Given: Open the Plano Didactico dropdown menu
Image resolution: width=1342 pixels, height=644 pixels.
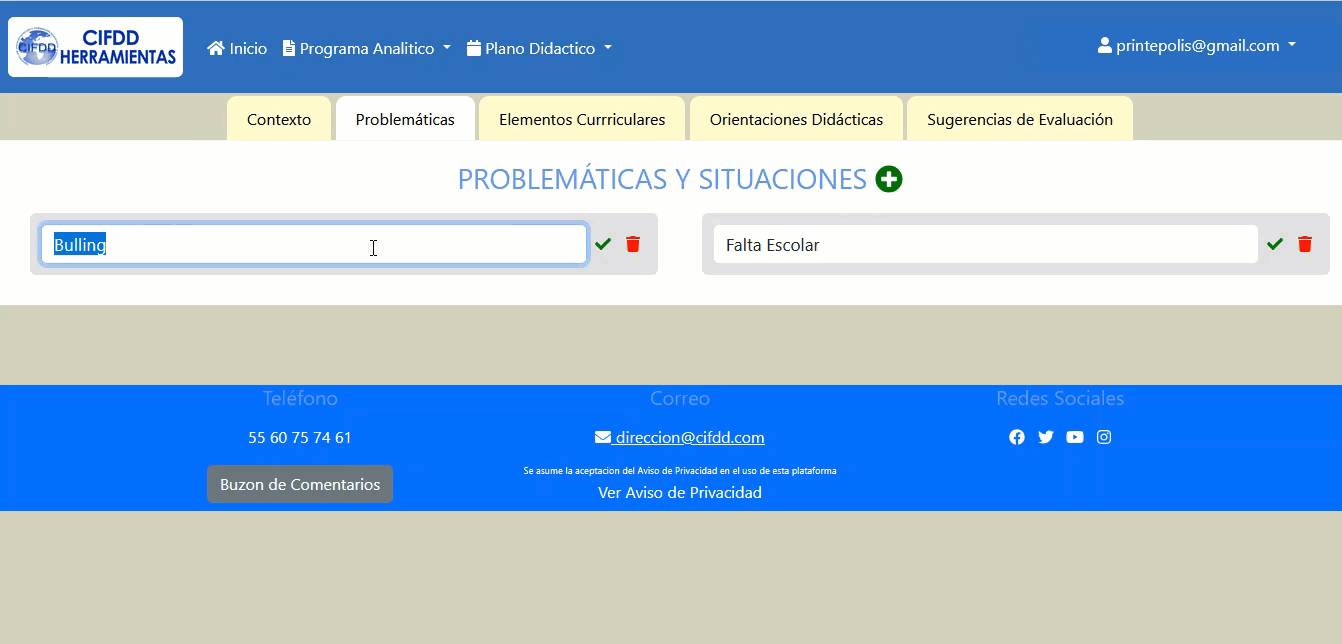Looking at the screenshot, I should click(x=539, y=48).
